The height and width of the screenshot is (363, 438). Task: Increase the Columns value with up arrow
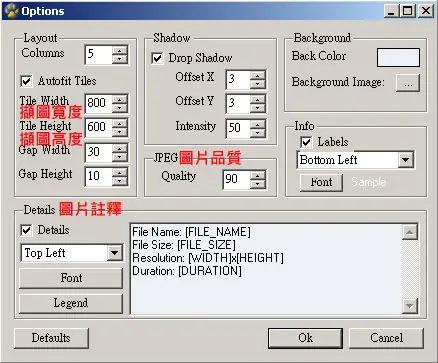[120, 51]
